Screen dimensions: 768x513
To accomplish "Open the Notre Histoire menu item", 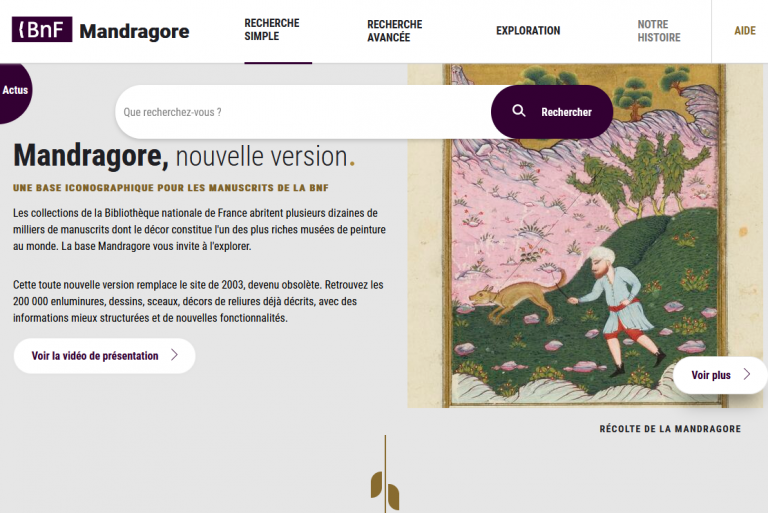I will (x=659, y=31).
